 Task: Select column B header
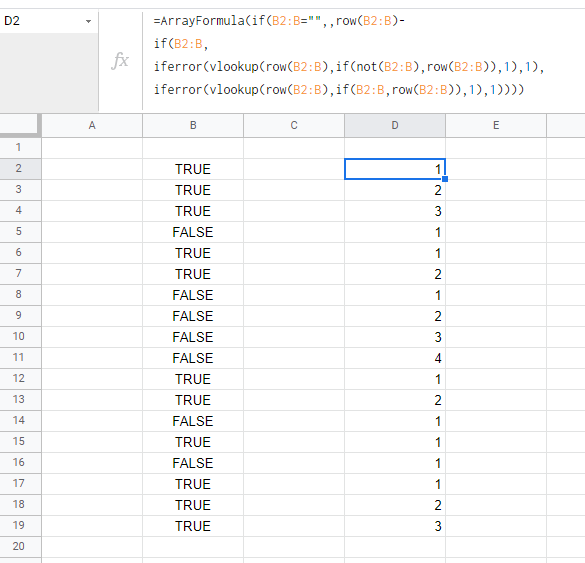[193, 125]
